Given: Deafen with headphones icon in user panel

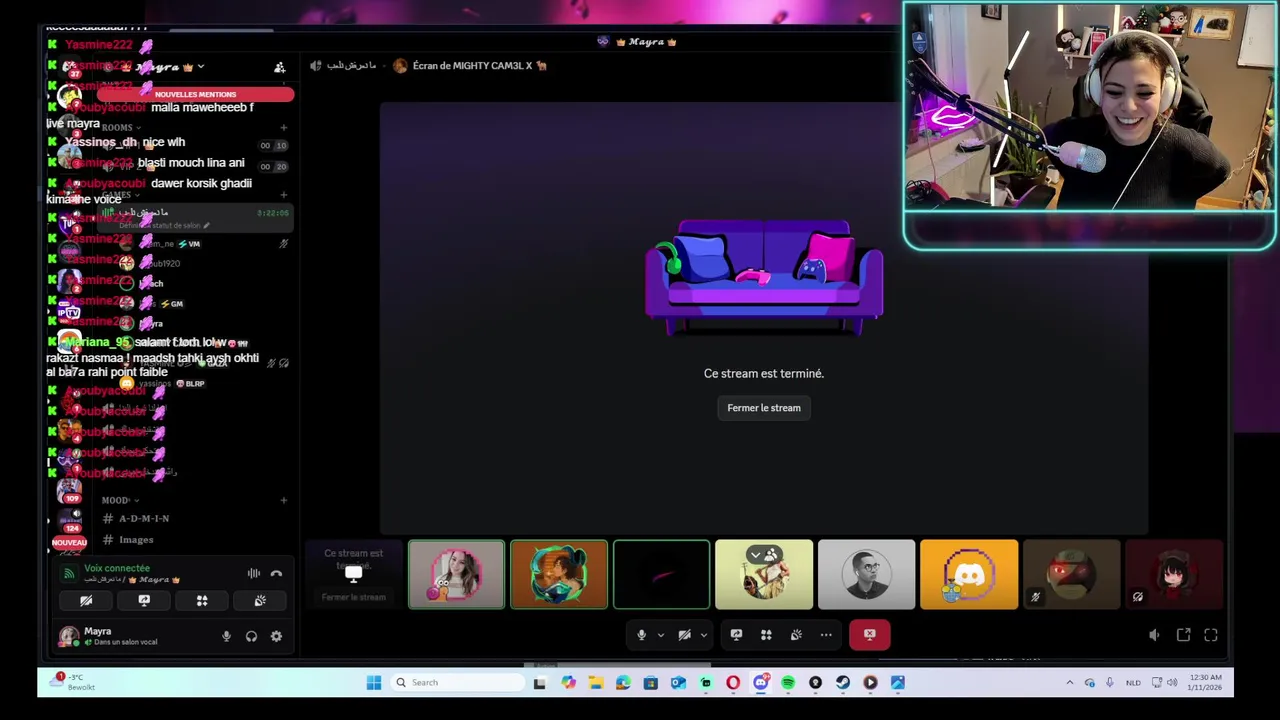Looking at the screenshot, I should 251,636.
